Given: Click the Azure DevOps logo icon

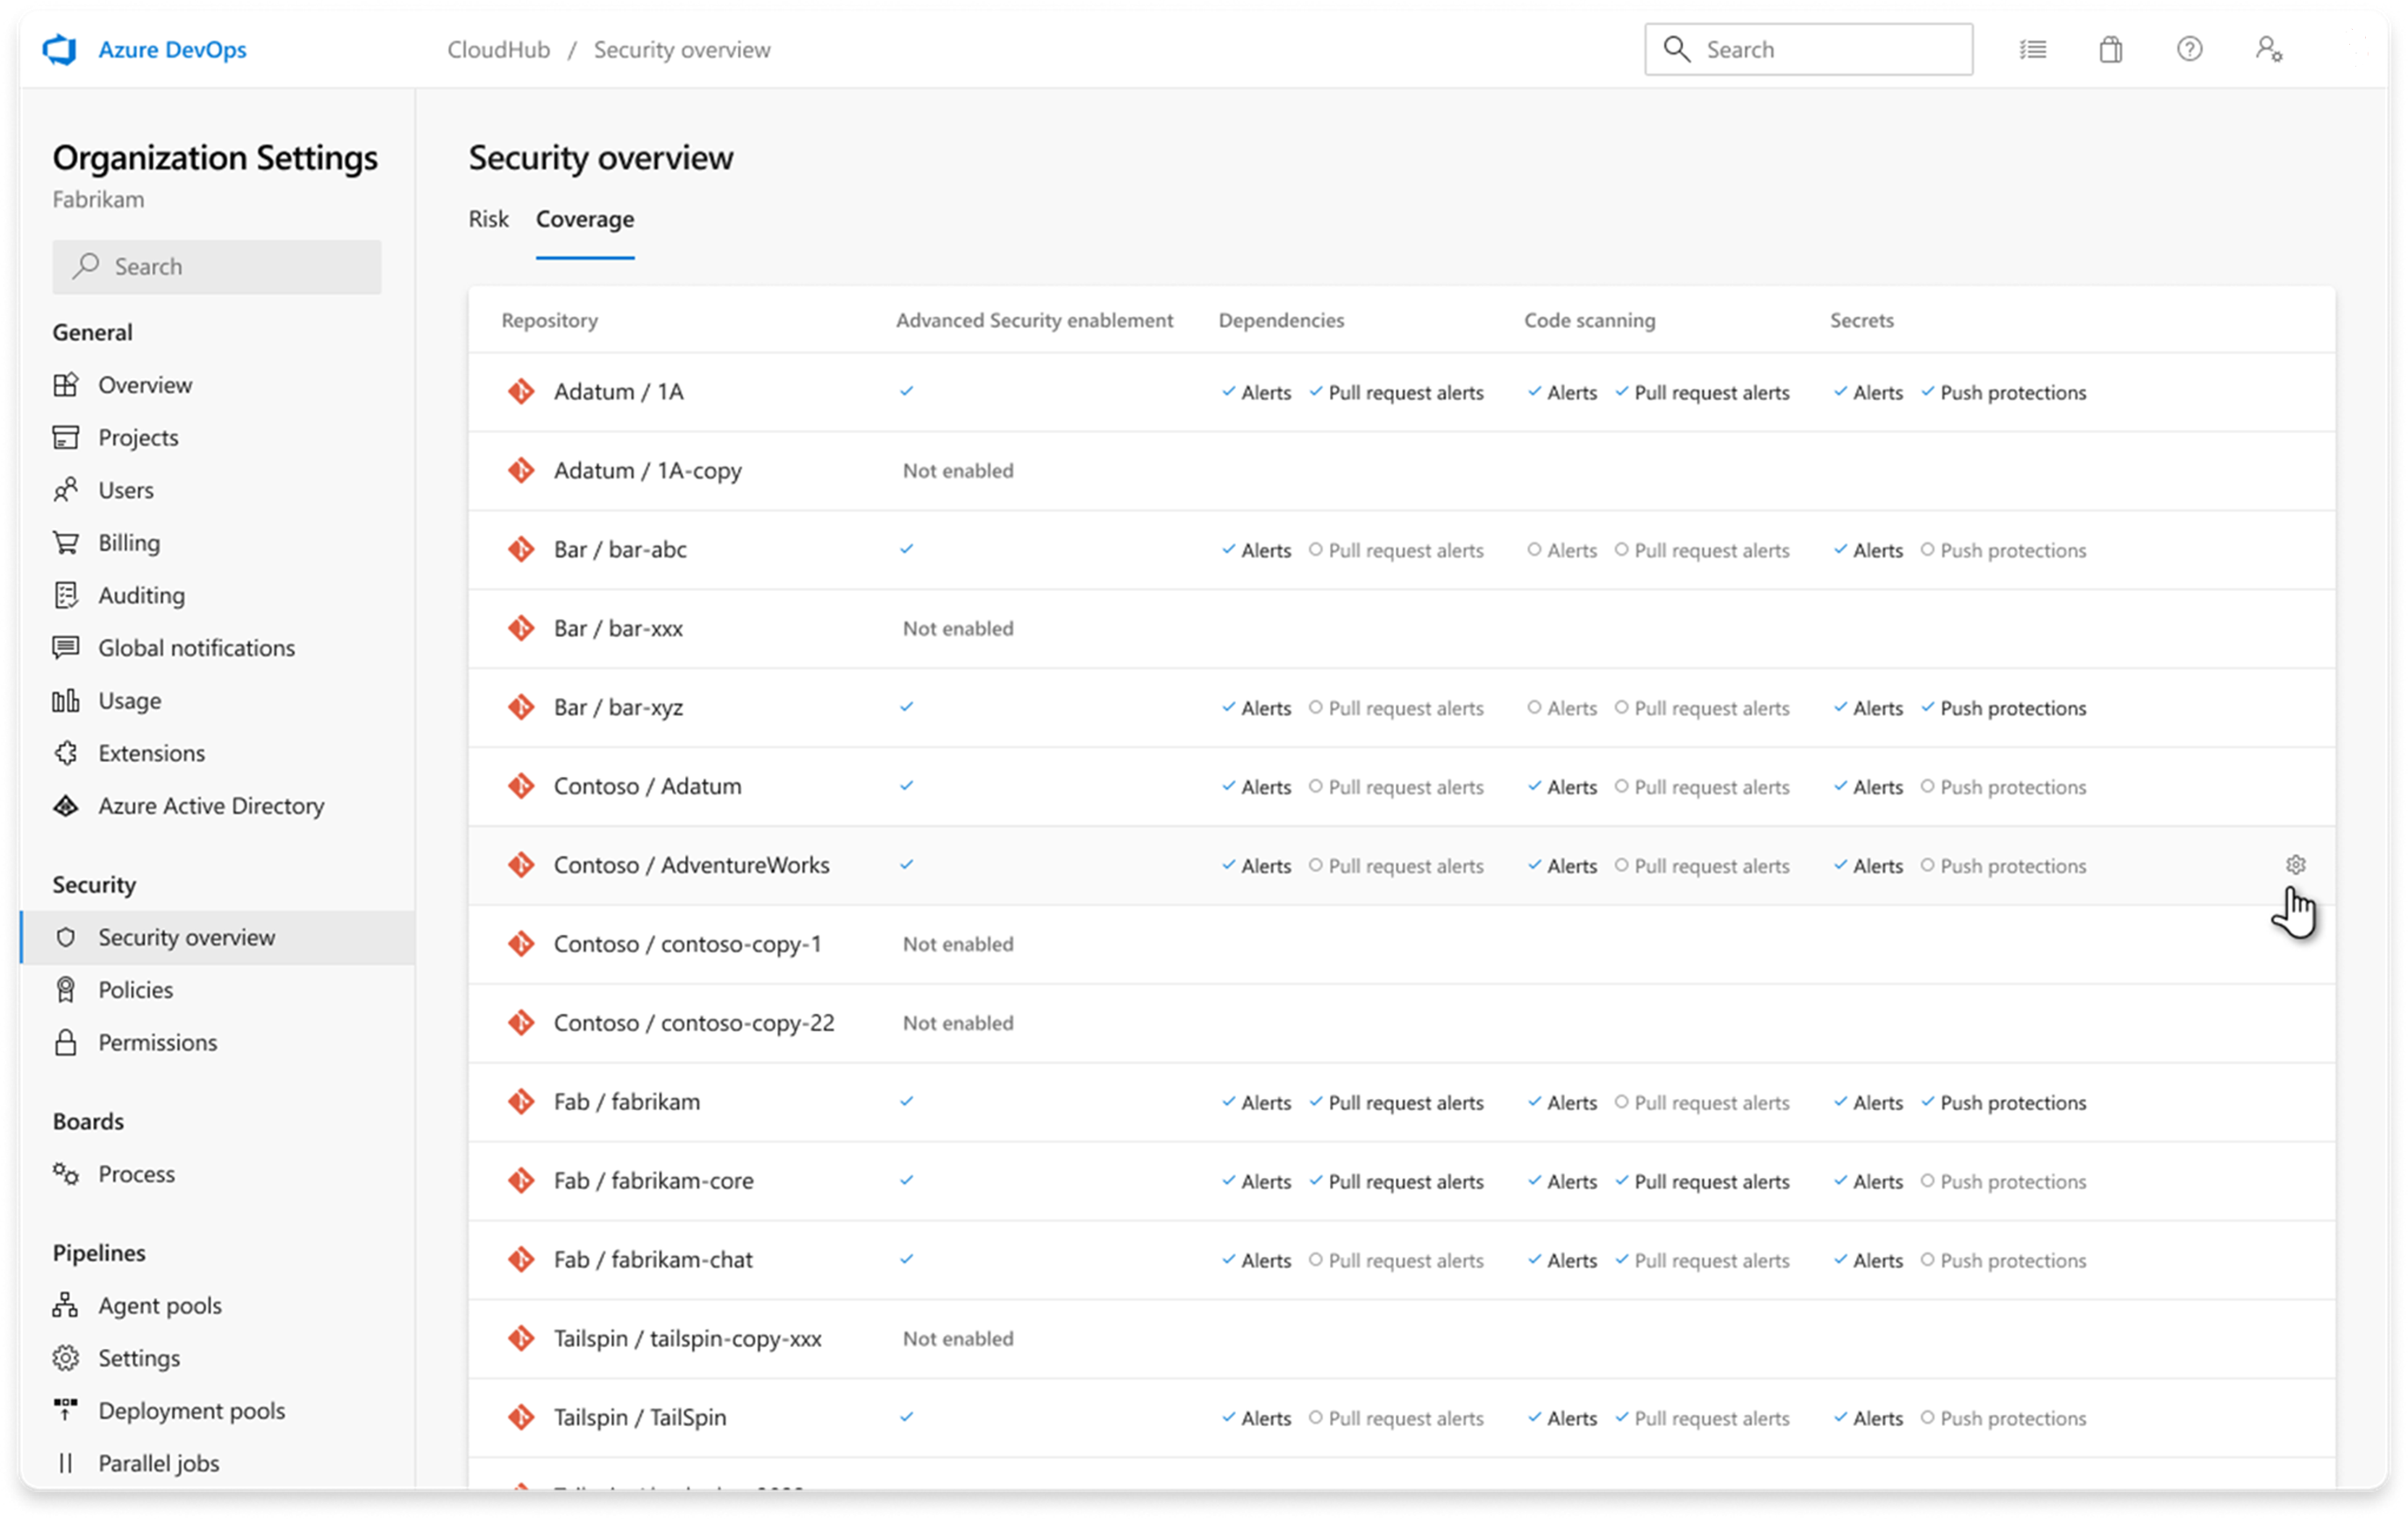Looking at the screenshot, I should pos(60,49).
